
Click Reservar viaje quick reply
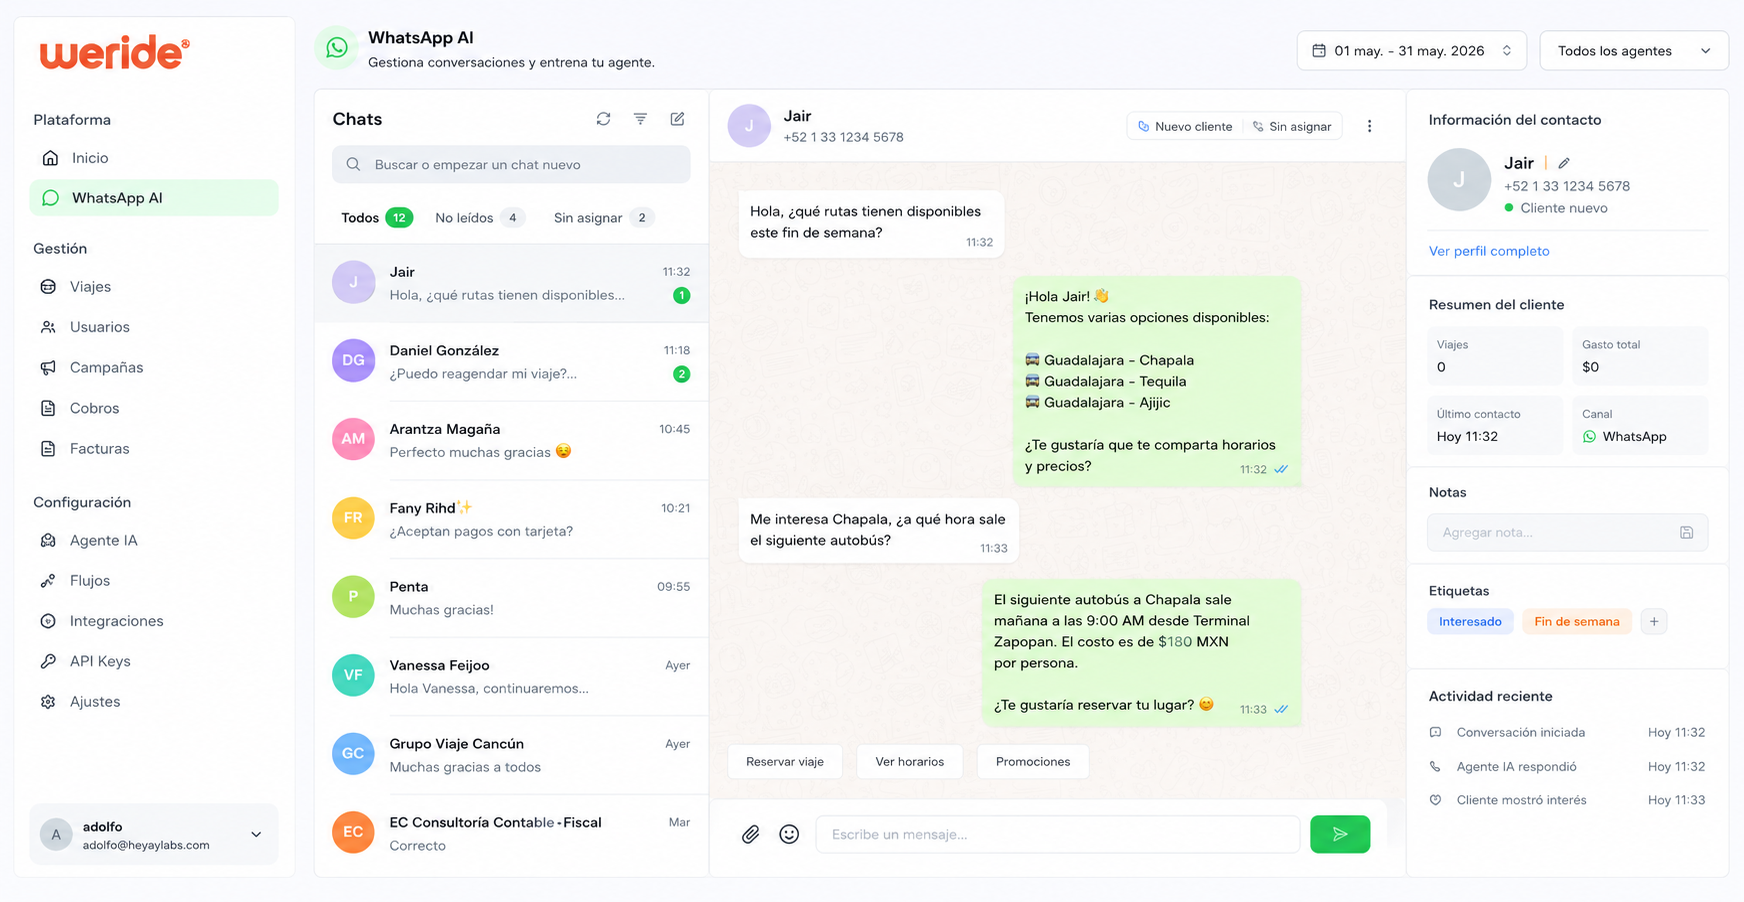pos(785,762)
